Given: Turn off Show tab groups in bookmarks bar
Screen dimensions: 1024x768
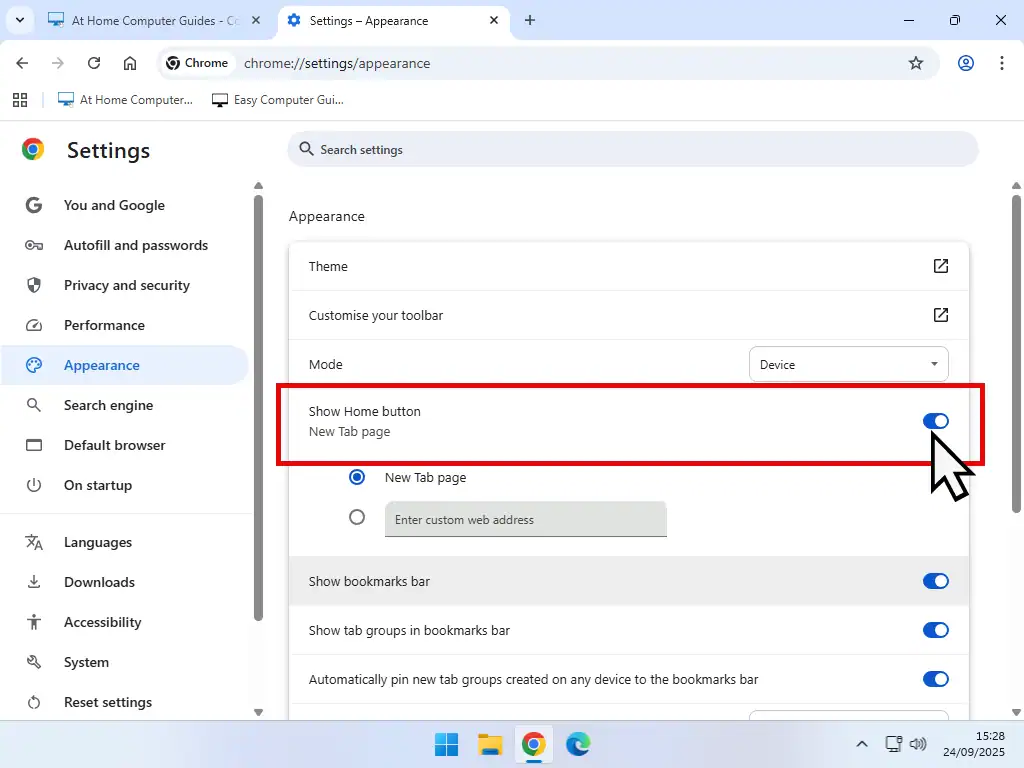Looking at the screenshot, I should [935, 630].
